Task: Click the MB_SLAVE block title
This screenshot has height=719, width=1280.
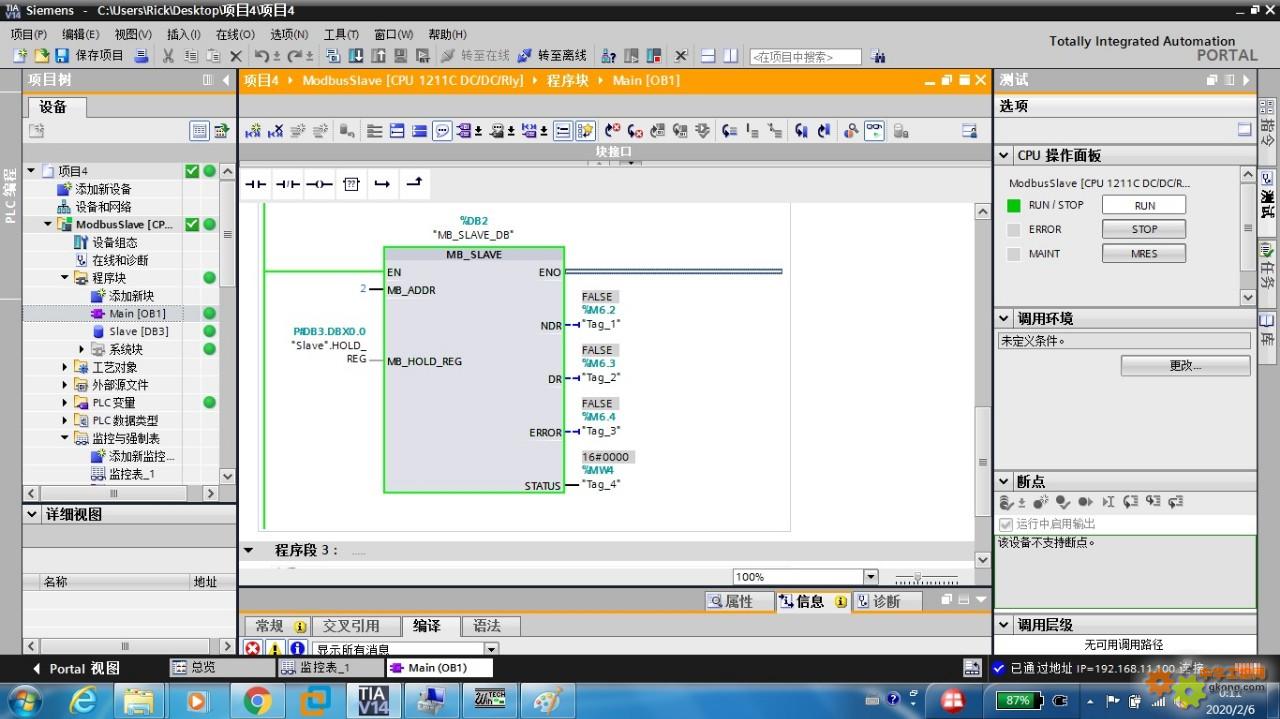Action: (474, 254)
